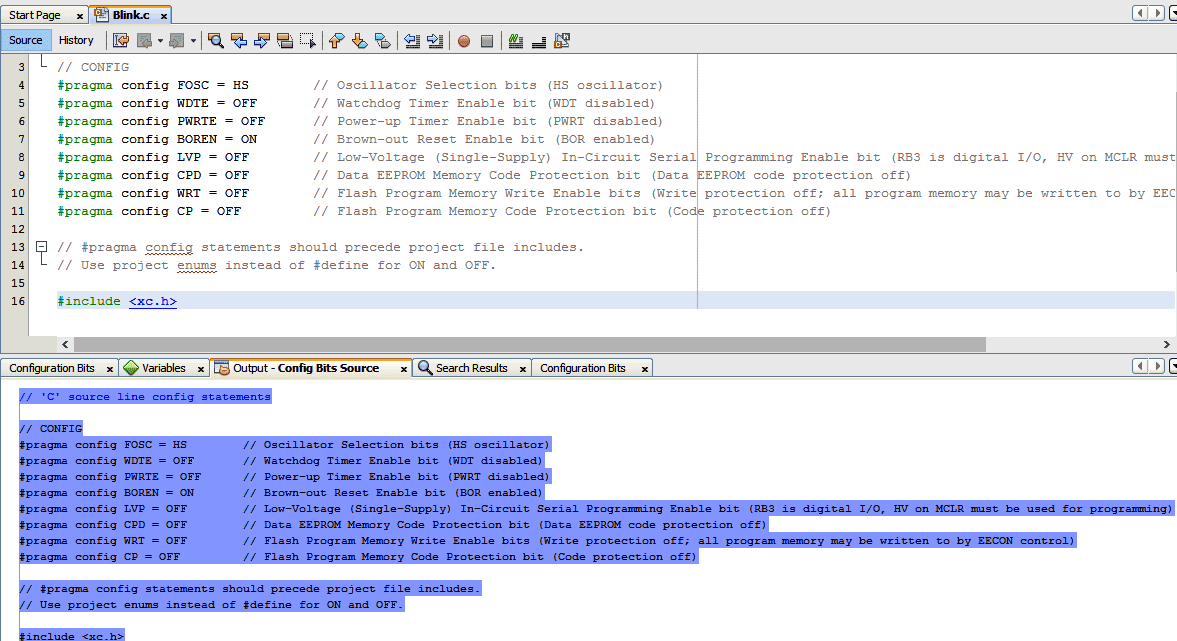Click the Stop Macro Recording icon

pyautogui.click(x=487, y=40)
